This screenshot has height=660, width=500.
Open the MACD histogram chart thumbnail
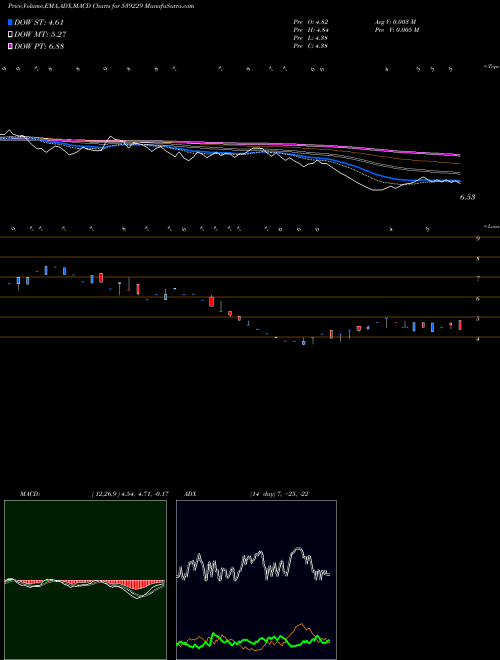(85, 580)
